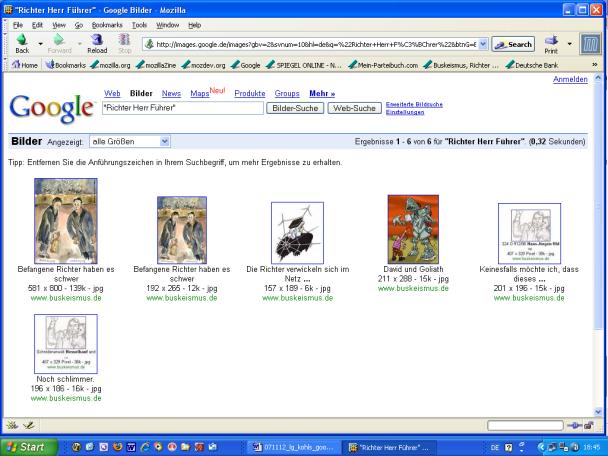
Task: Click the Search button next to URL bar
Action: (513, 44)
